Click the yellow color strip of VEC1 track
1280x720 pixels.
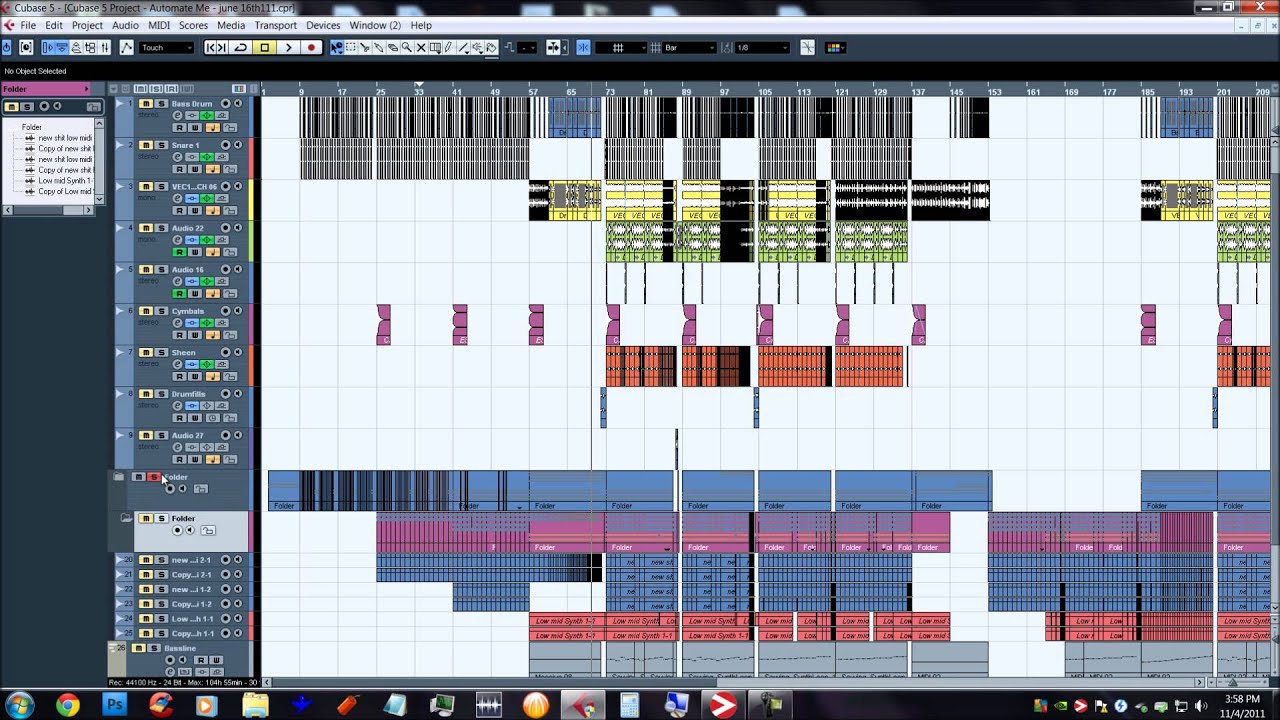(252, 200)
